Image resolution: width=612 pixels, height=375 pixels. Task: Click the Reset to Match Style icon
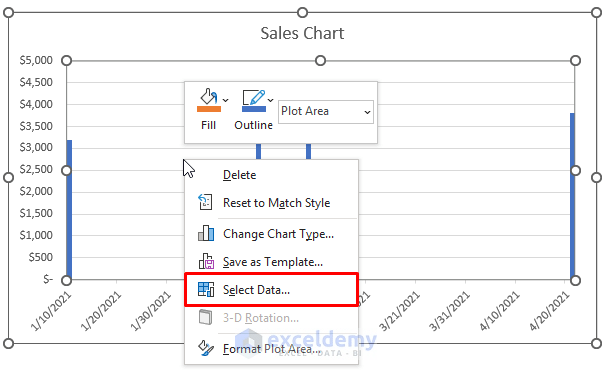pyautogui.click(x=205, y=202)
